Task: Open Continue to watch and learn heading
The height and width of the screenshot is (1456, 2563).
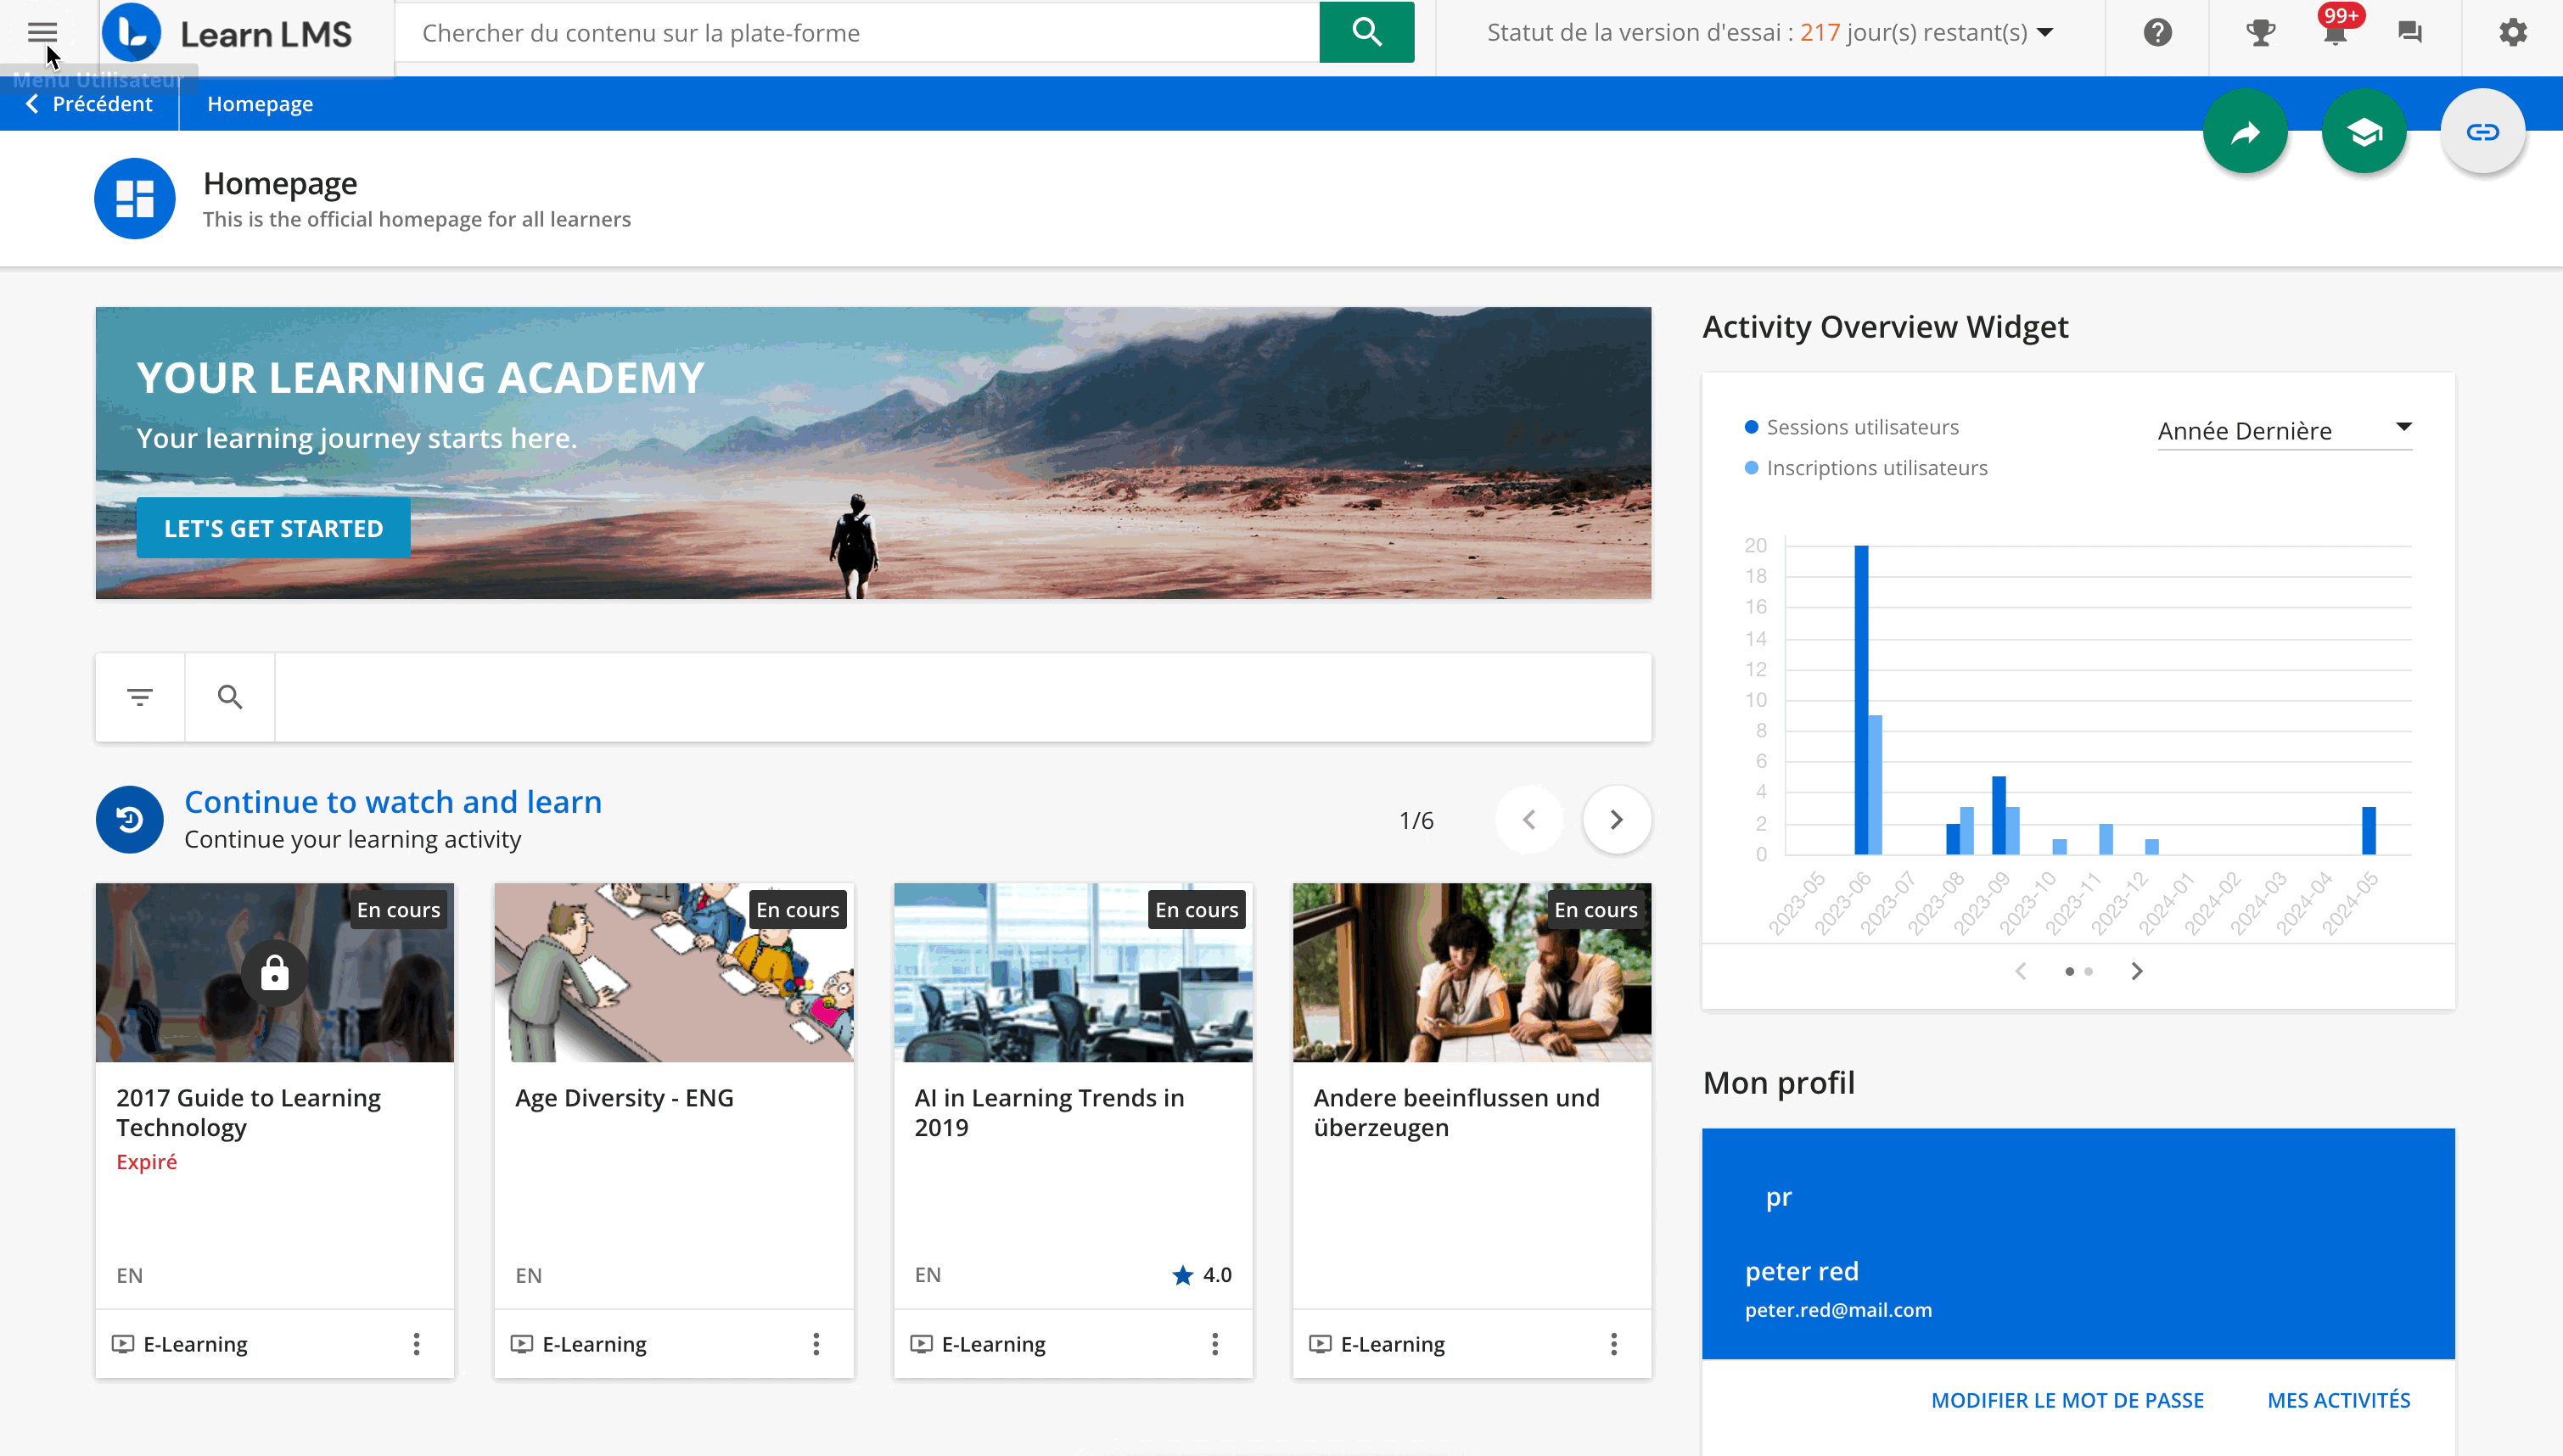Action: coord(393,802)
